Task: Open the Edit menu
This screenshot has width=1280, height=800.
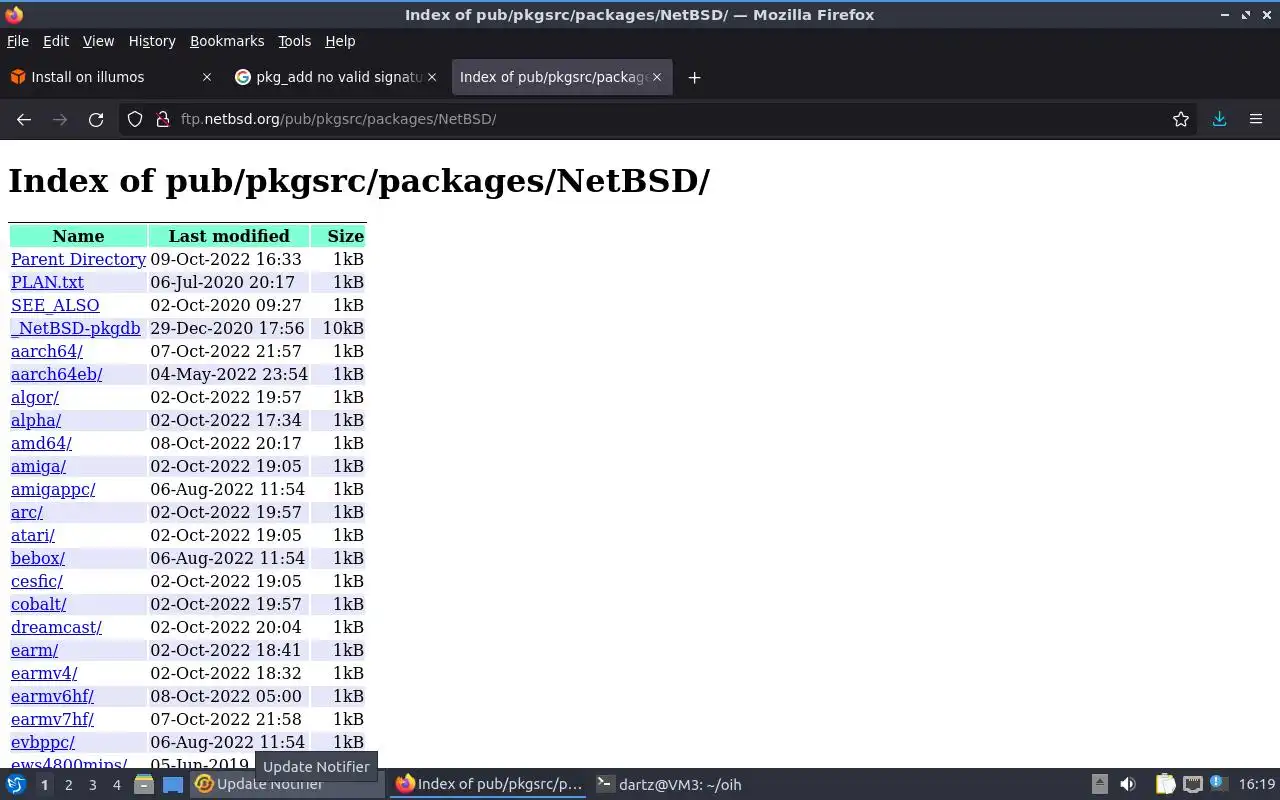Action: tap(56, 41)
